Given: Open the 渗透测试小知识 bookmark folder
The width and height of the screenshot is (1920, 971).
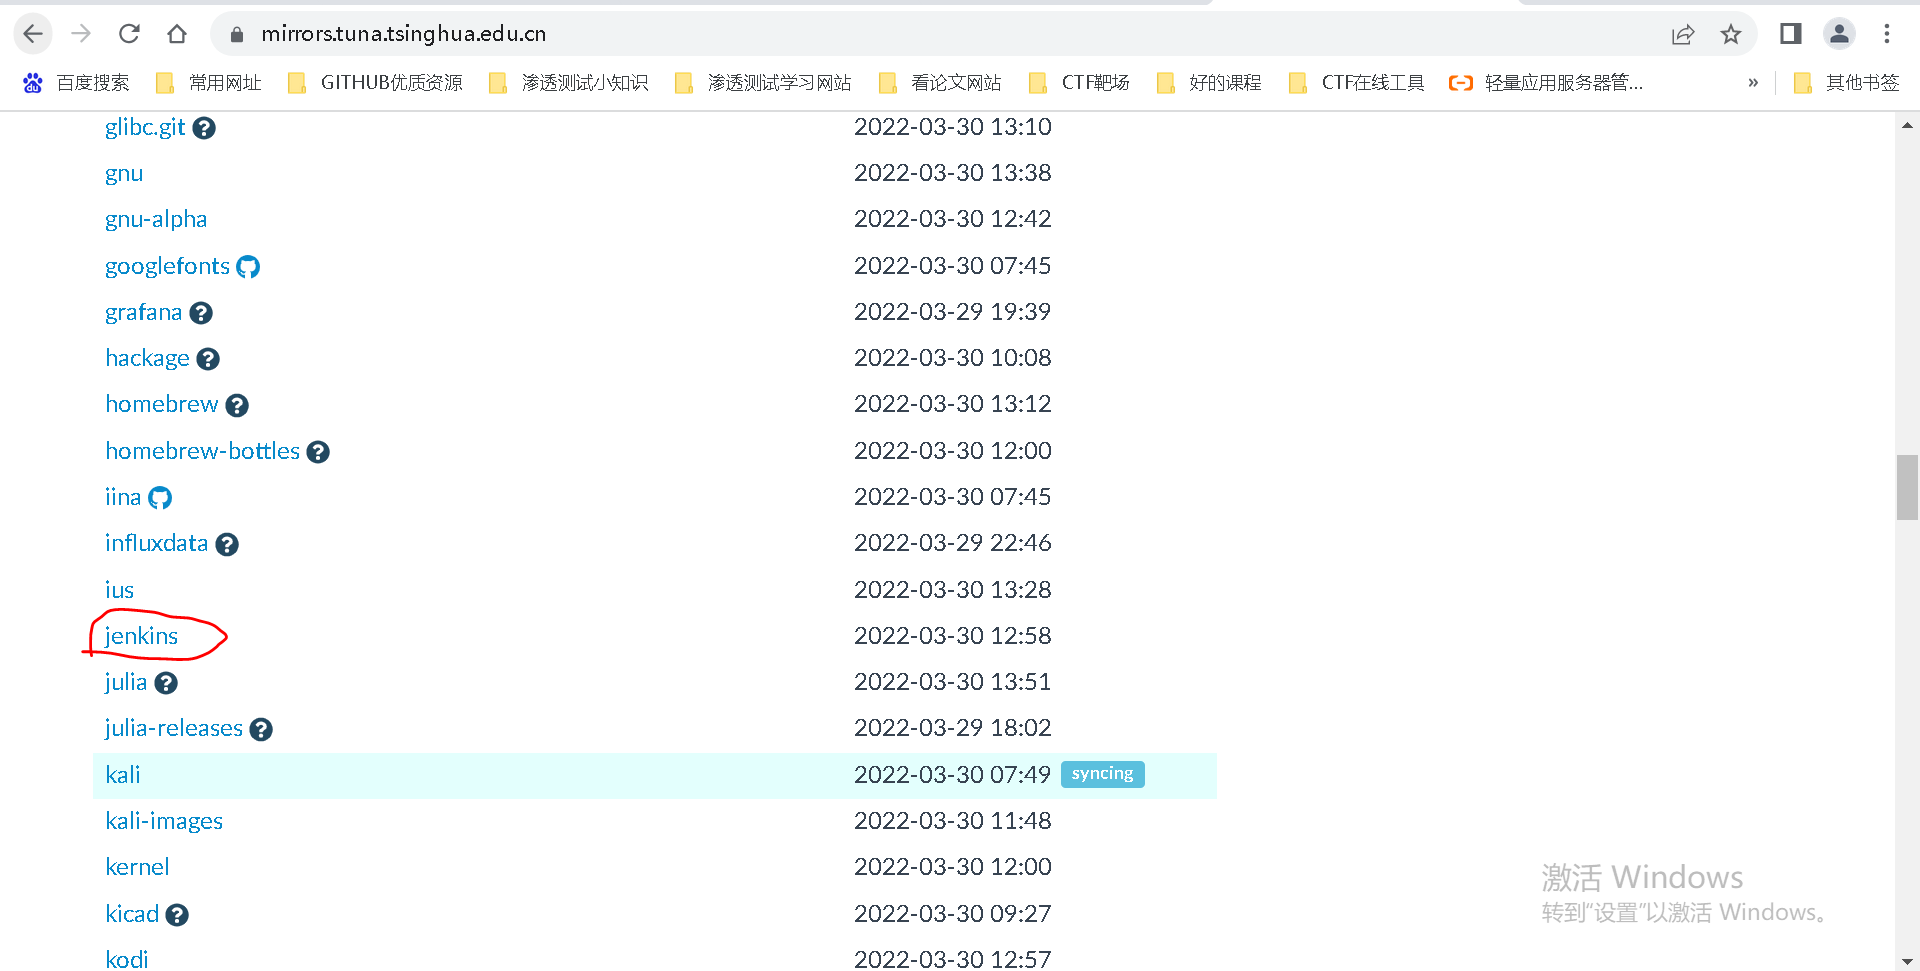Looking at the screenshot, I should click(x=568, y=83).
